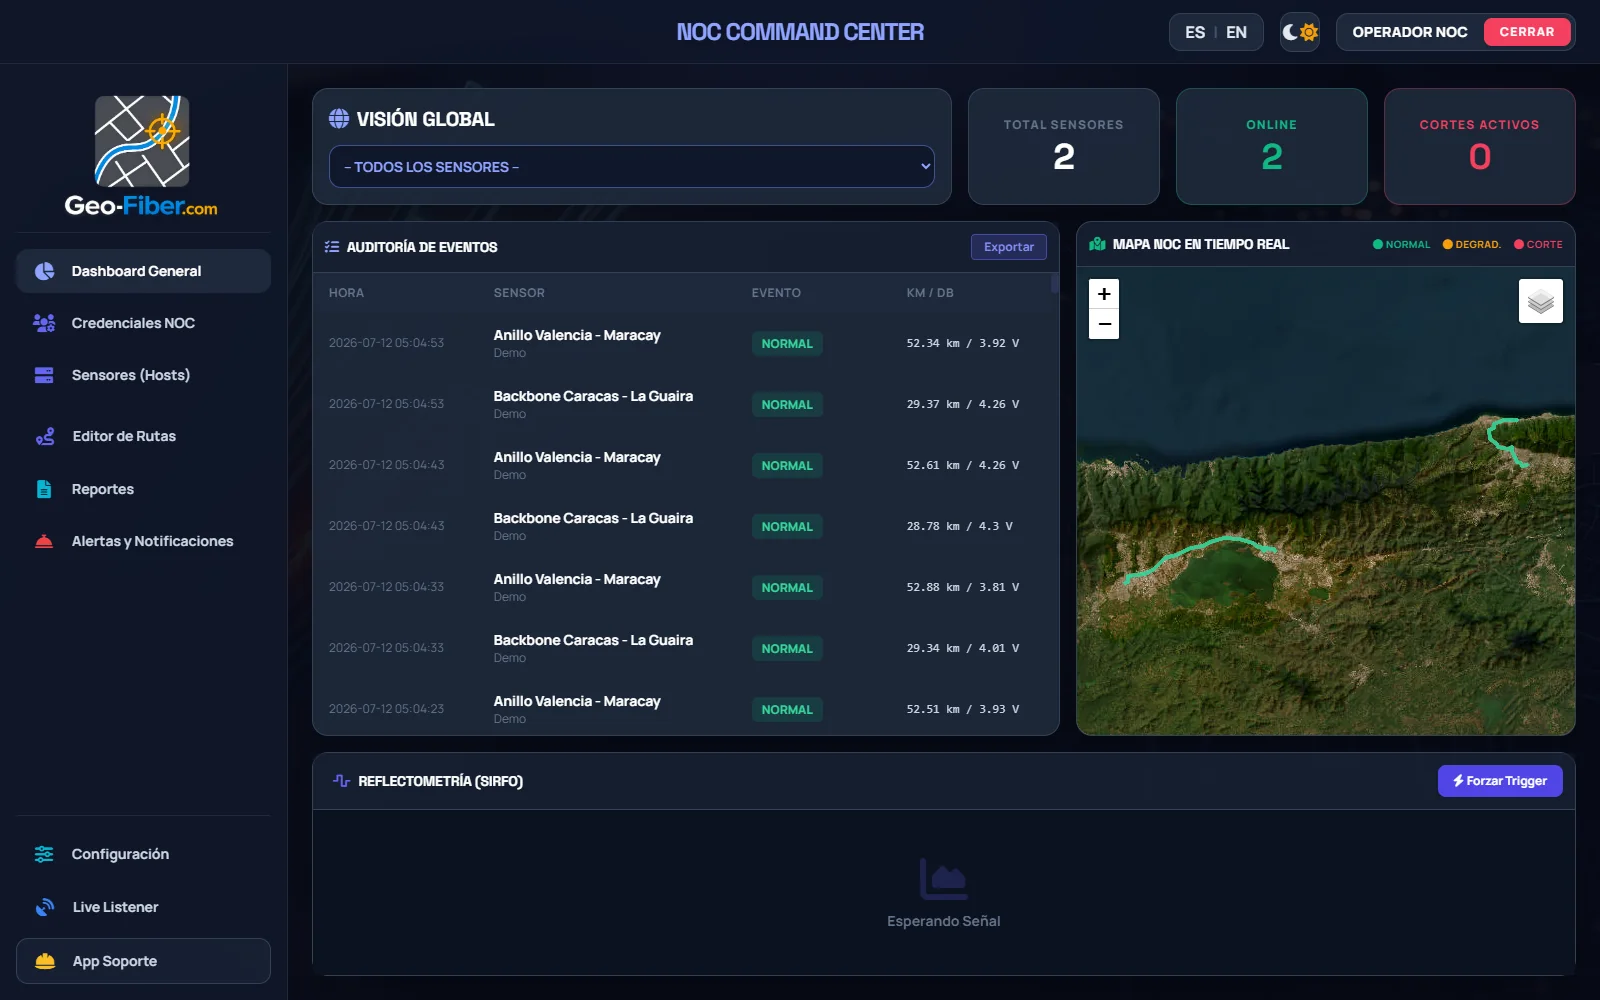Zoom in on the NOC map

pos(1104,294)
